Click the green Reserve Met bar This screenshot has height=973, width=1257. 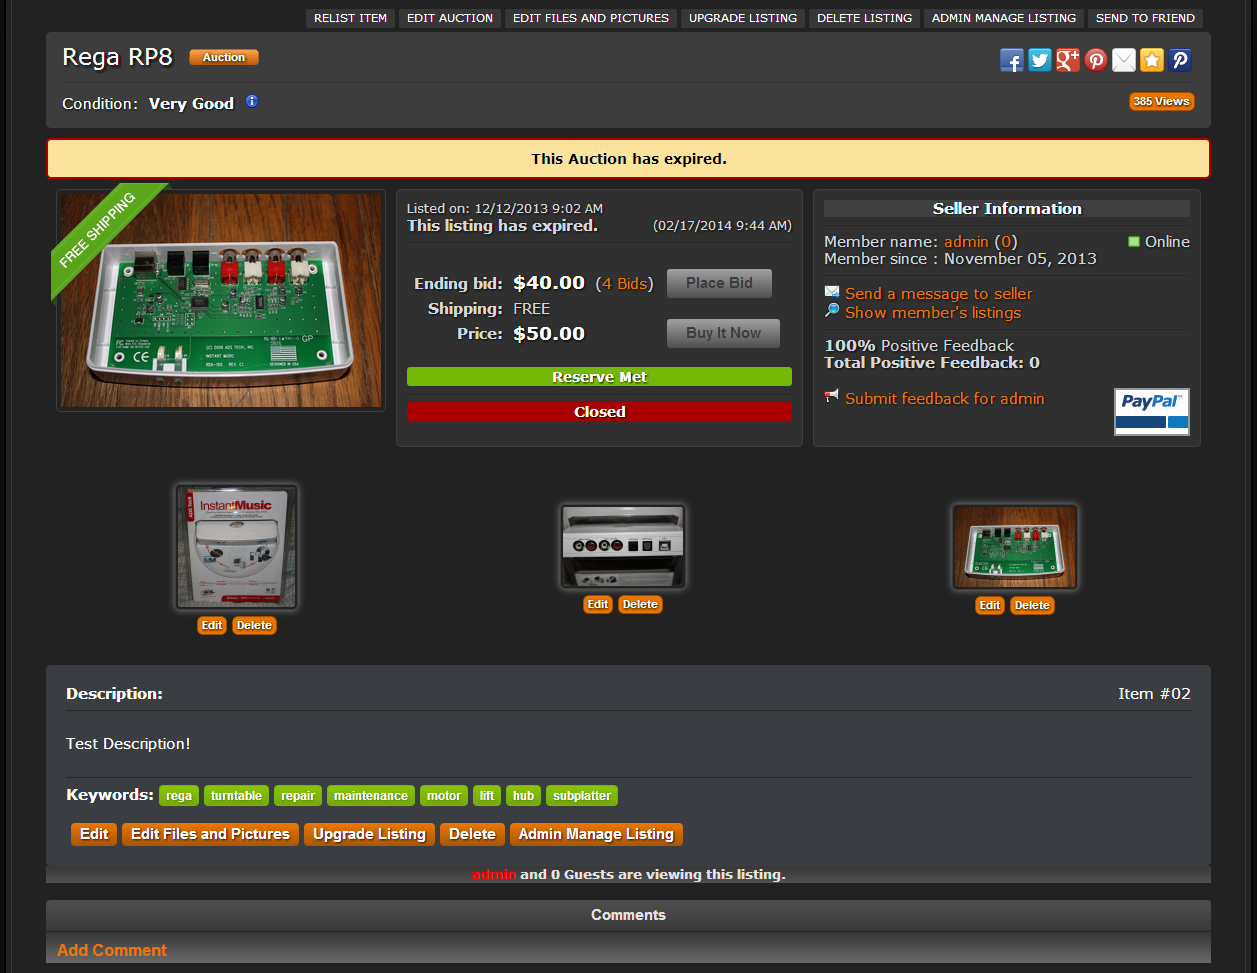[599, 377]
